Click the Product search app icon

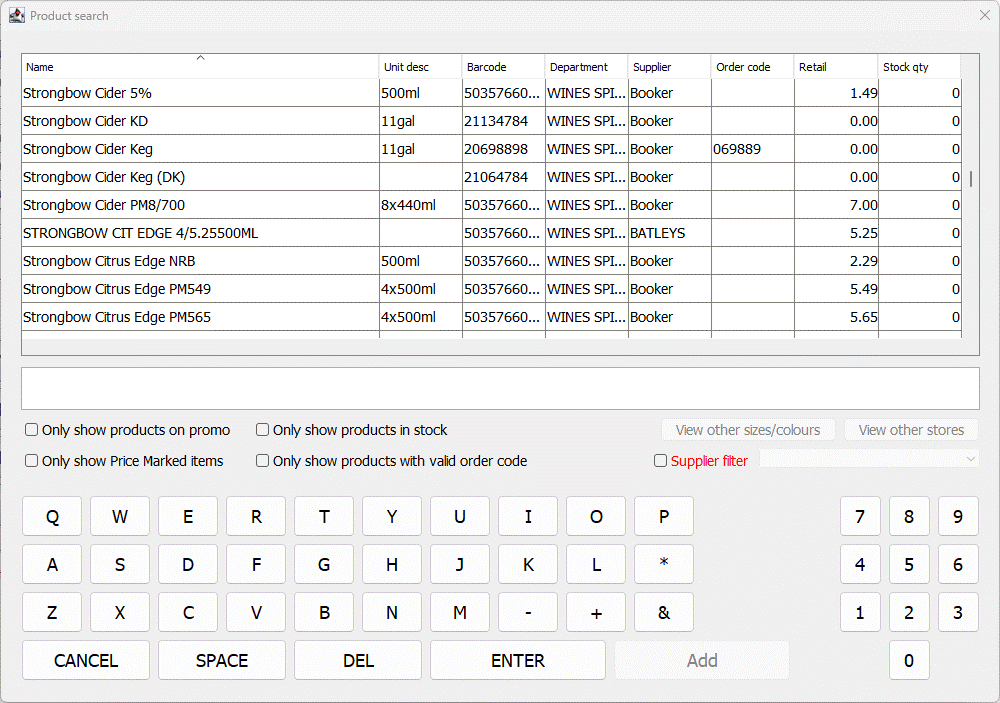click(17, 15)
